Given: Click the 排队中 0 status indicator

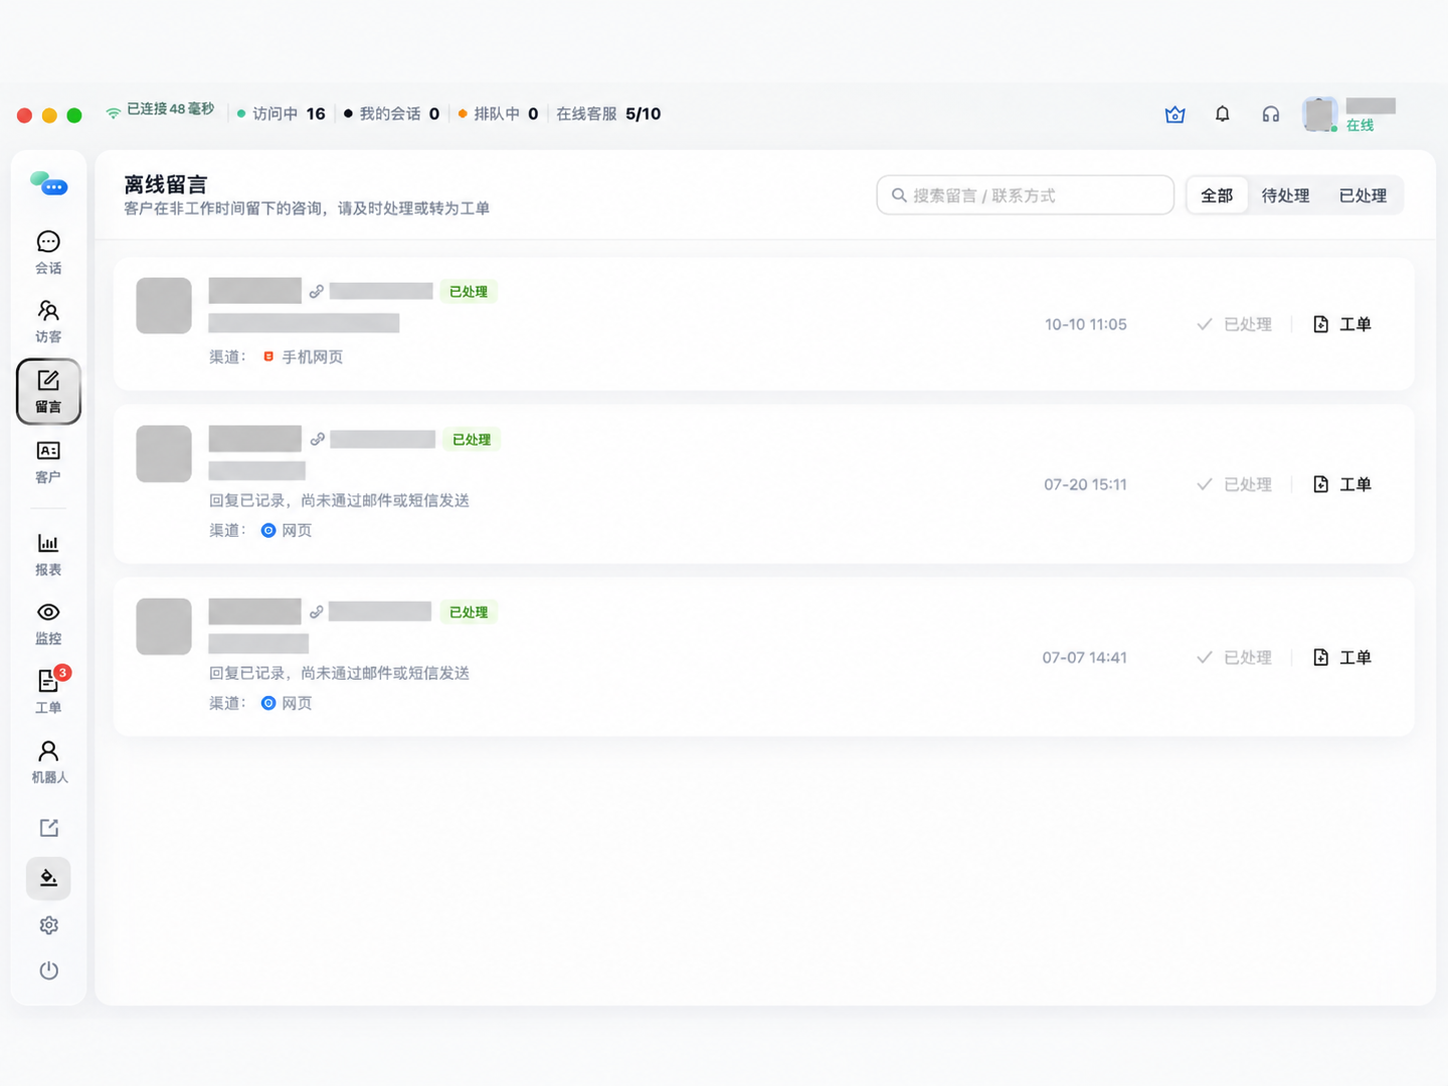Looking at the screenshot, I should point(498,114).
